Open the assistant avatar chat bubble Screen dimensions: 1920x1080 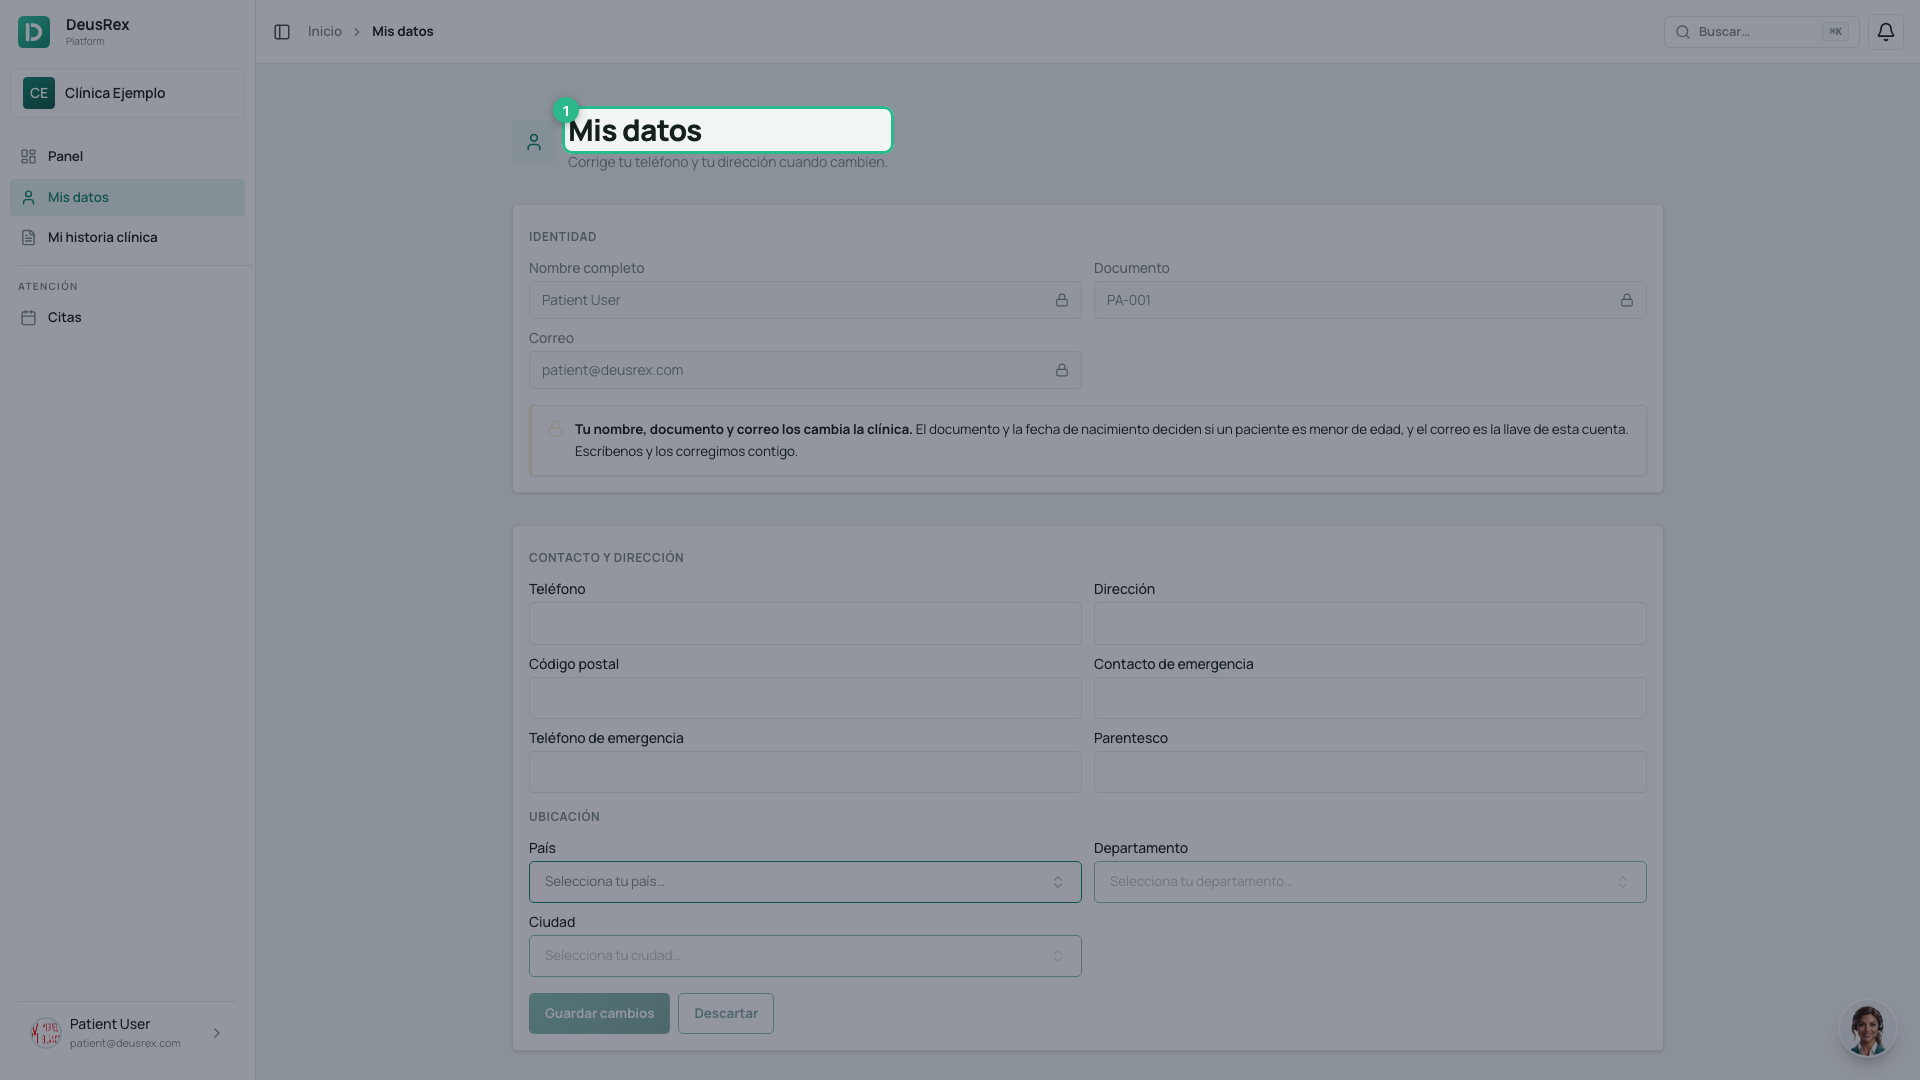point(1867,1029)
